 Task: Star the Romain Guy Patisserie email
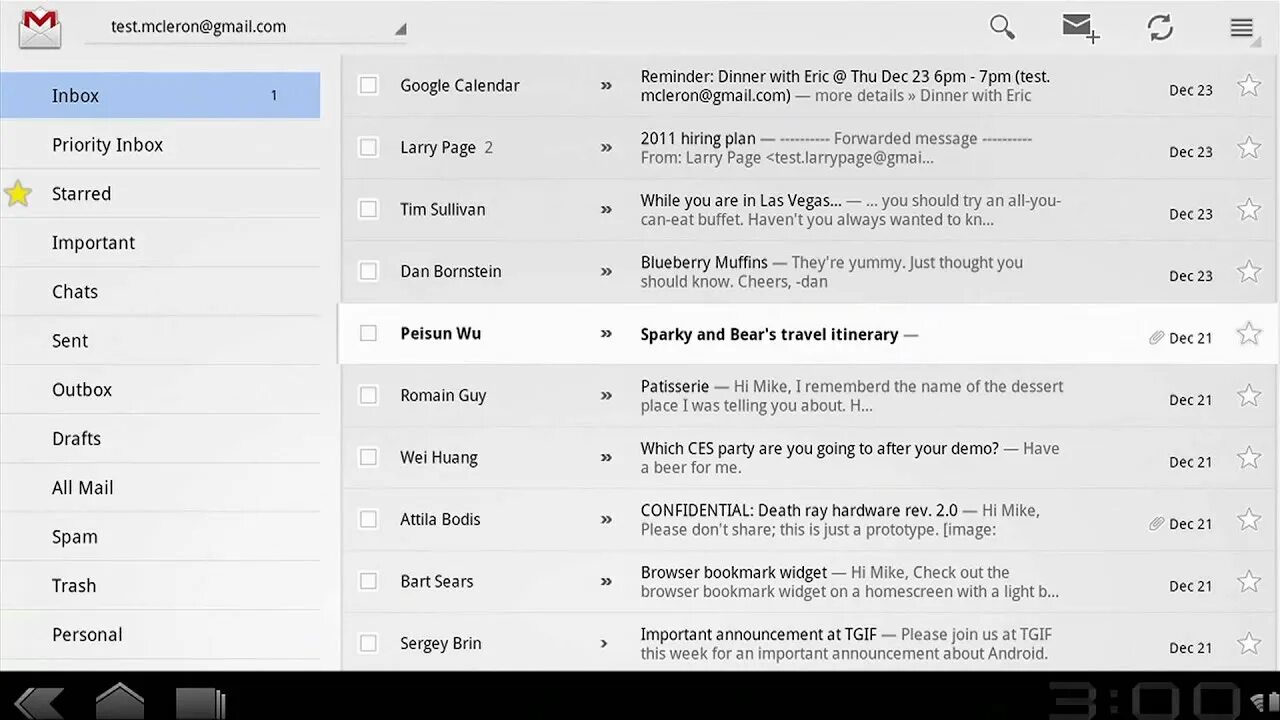click(1249, 396)
